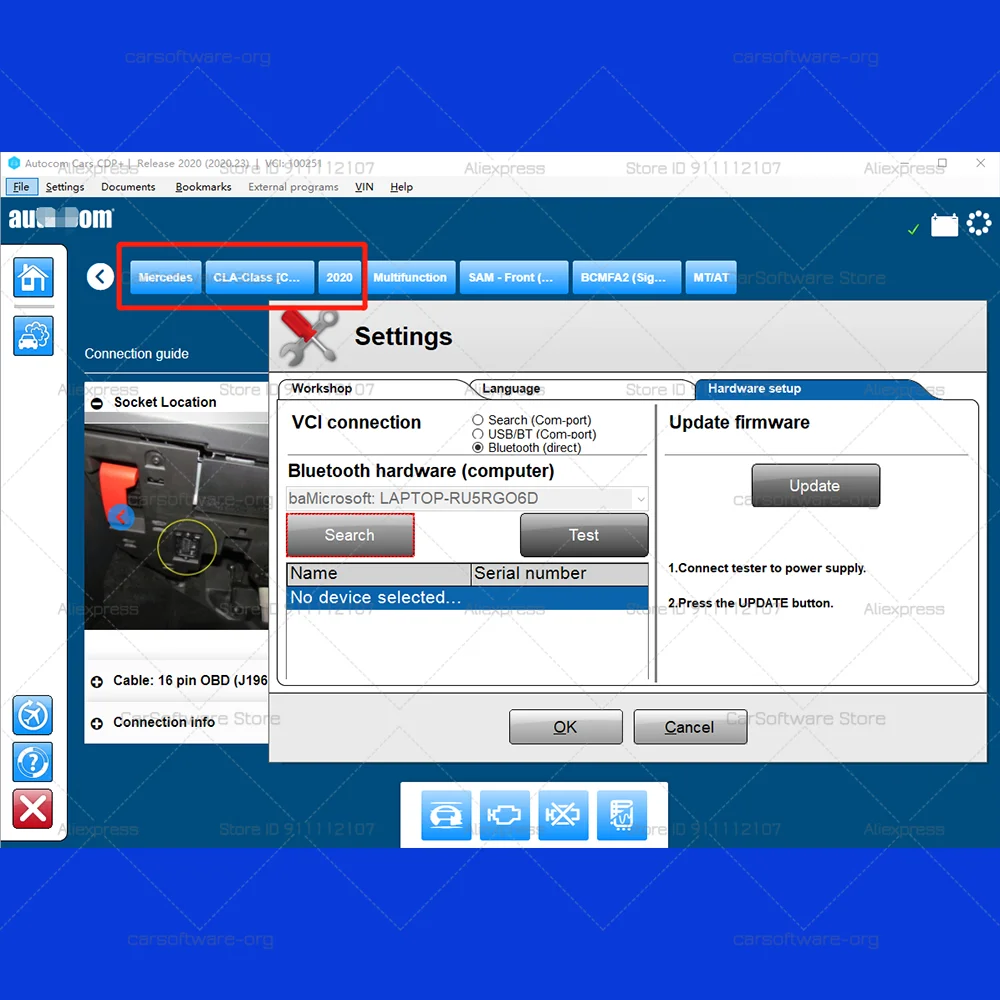1000x1000 pixels.
Task: Click the 2020 year breadcrumb
Action: point(339,277)
